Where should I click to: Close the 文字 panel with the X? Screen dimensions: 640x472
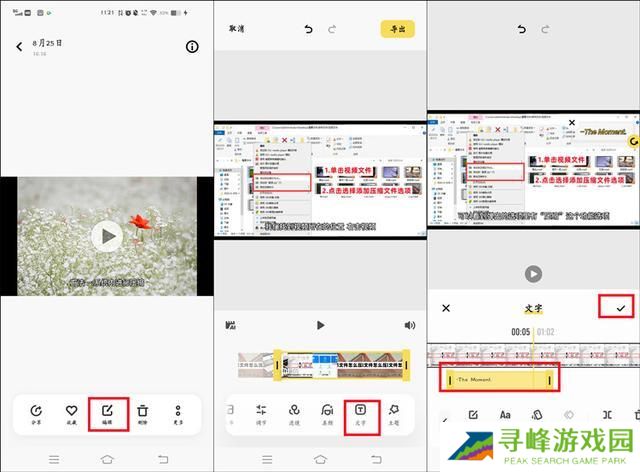pyautogui.click(x=446, y=308)
